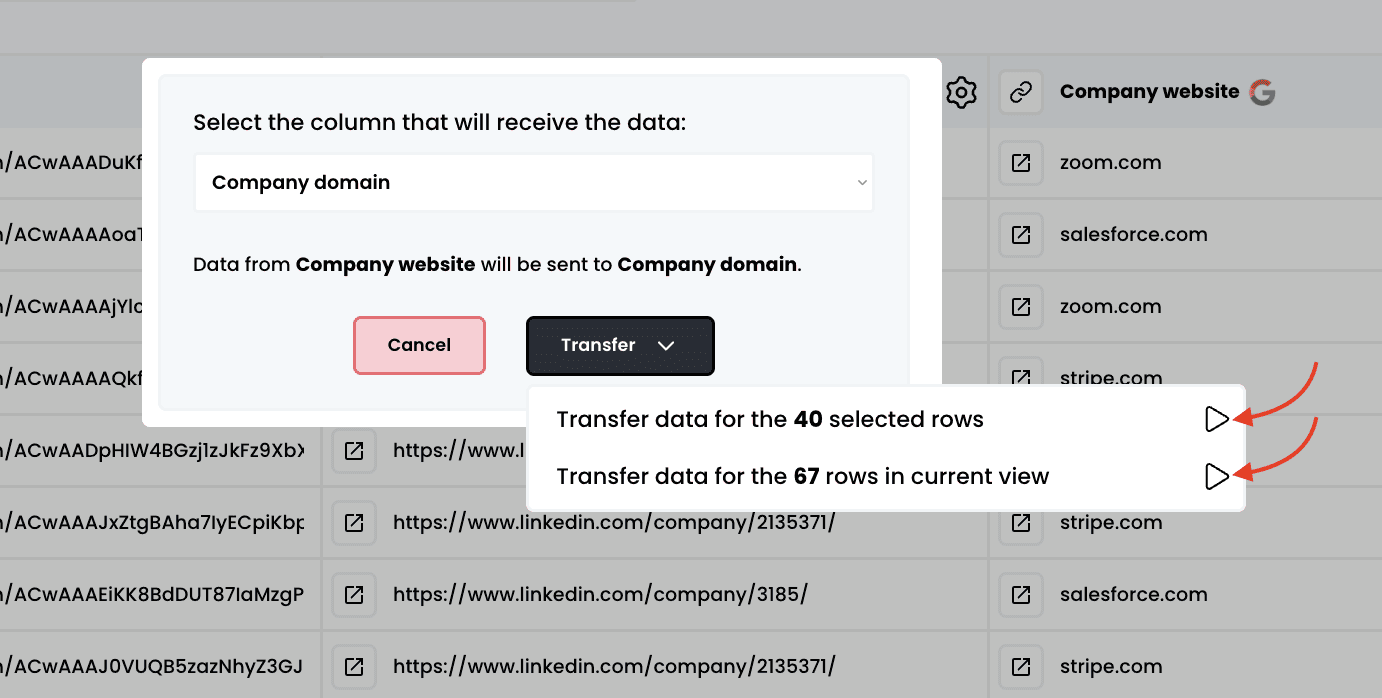Click linkedin.com/company/2135371 URL in ACwAAAJ0VUQB5 row

point(614,667)
